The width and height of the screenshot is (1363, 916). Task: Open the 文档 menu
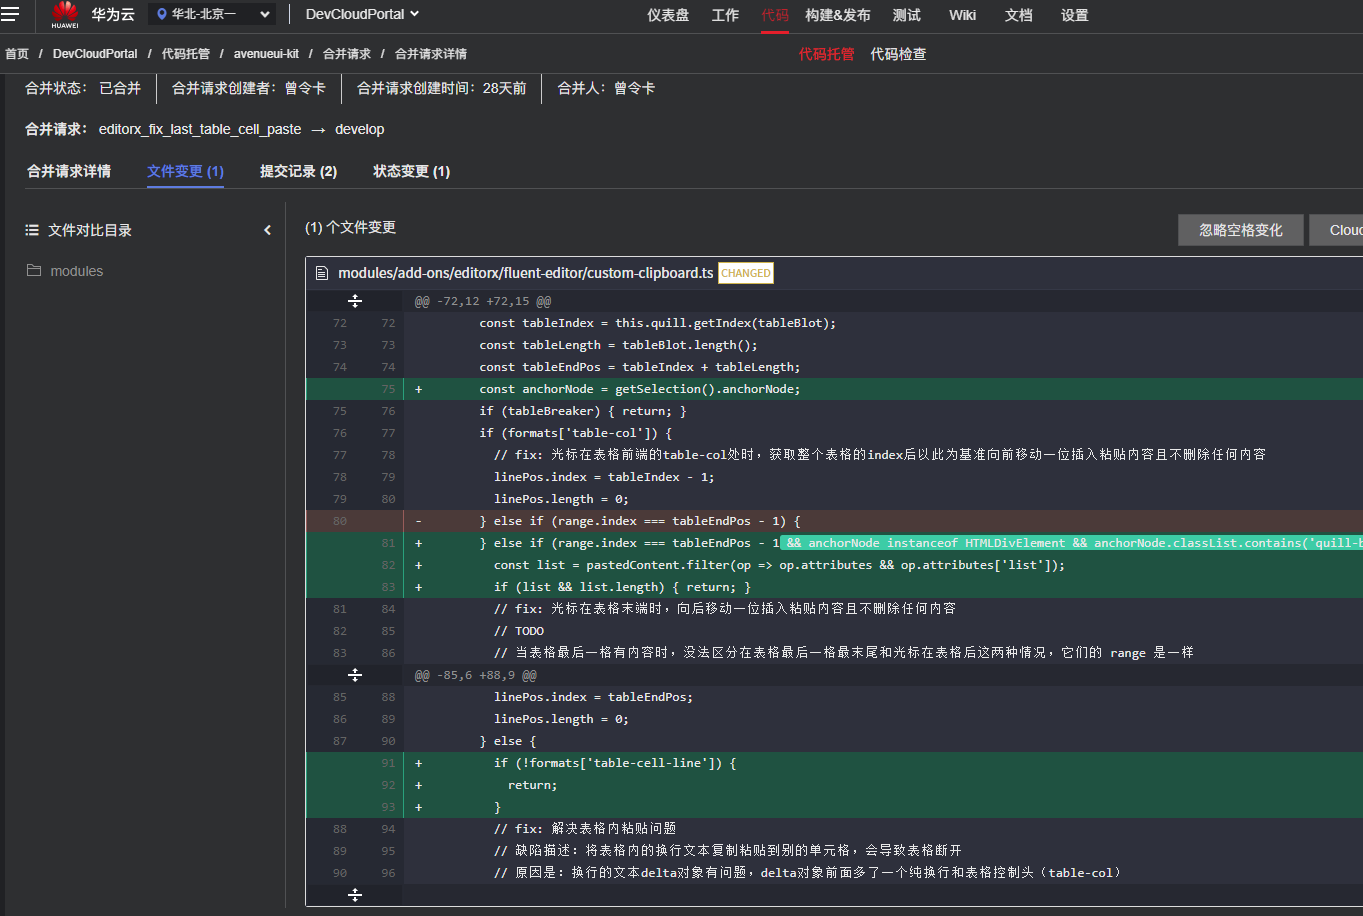click(1019, 15)
